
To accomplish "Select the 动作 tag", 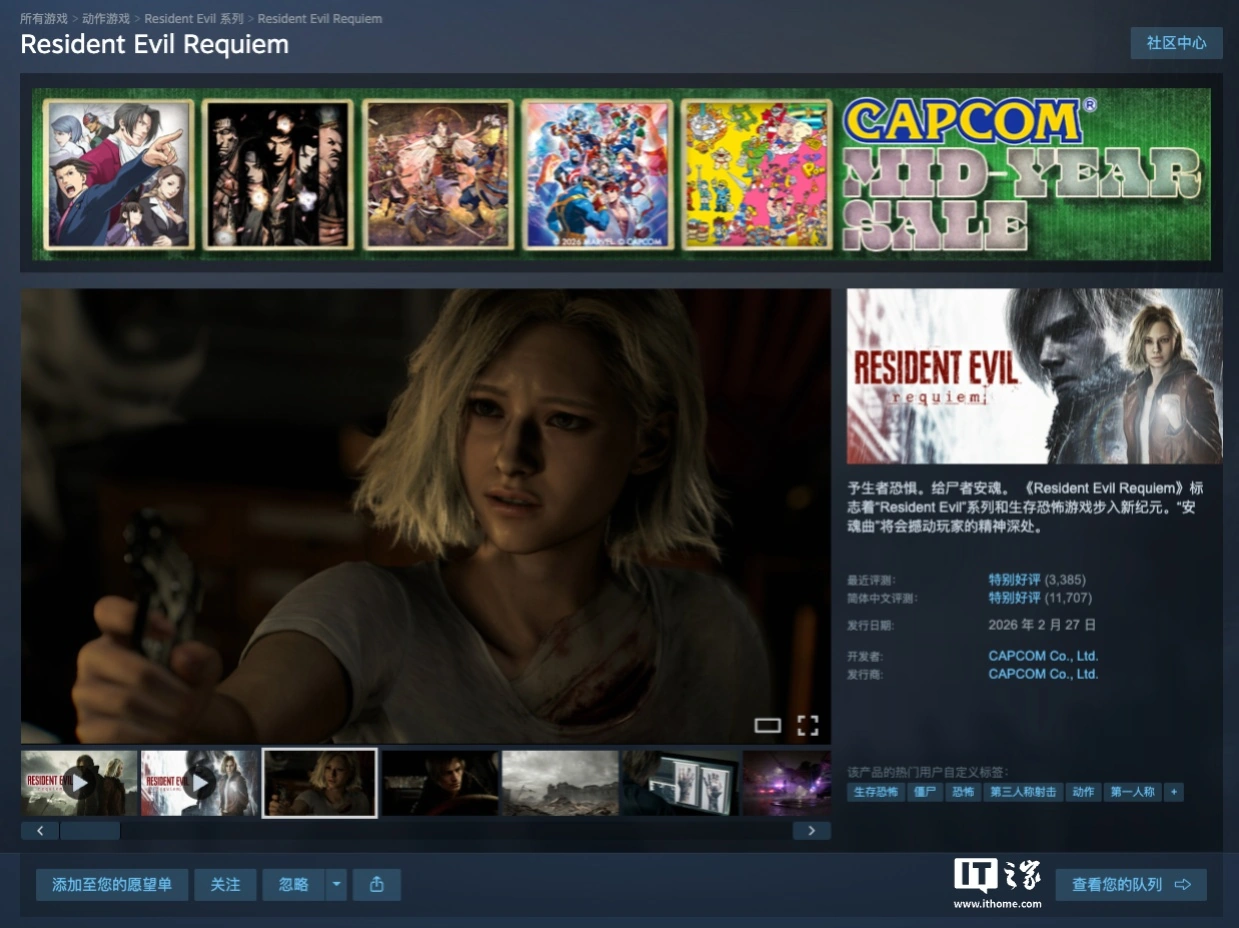I will pos(1083,792).
